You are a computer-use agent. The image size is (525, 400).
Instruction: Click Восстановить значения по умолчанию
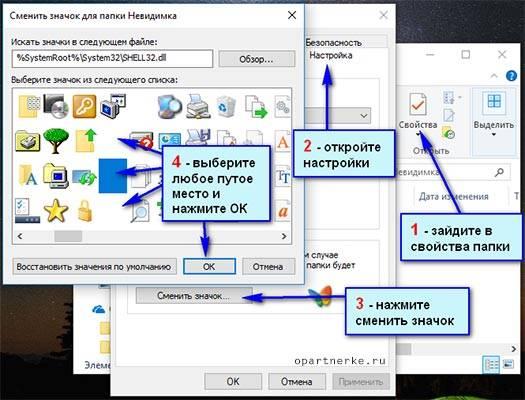click(x=94, y=267)
